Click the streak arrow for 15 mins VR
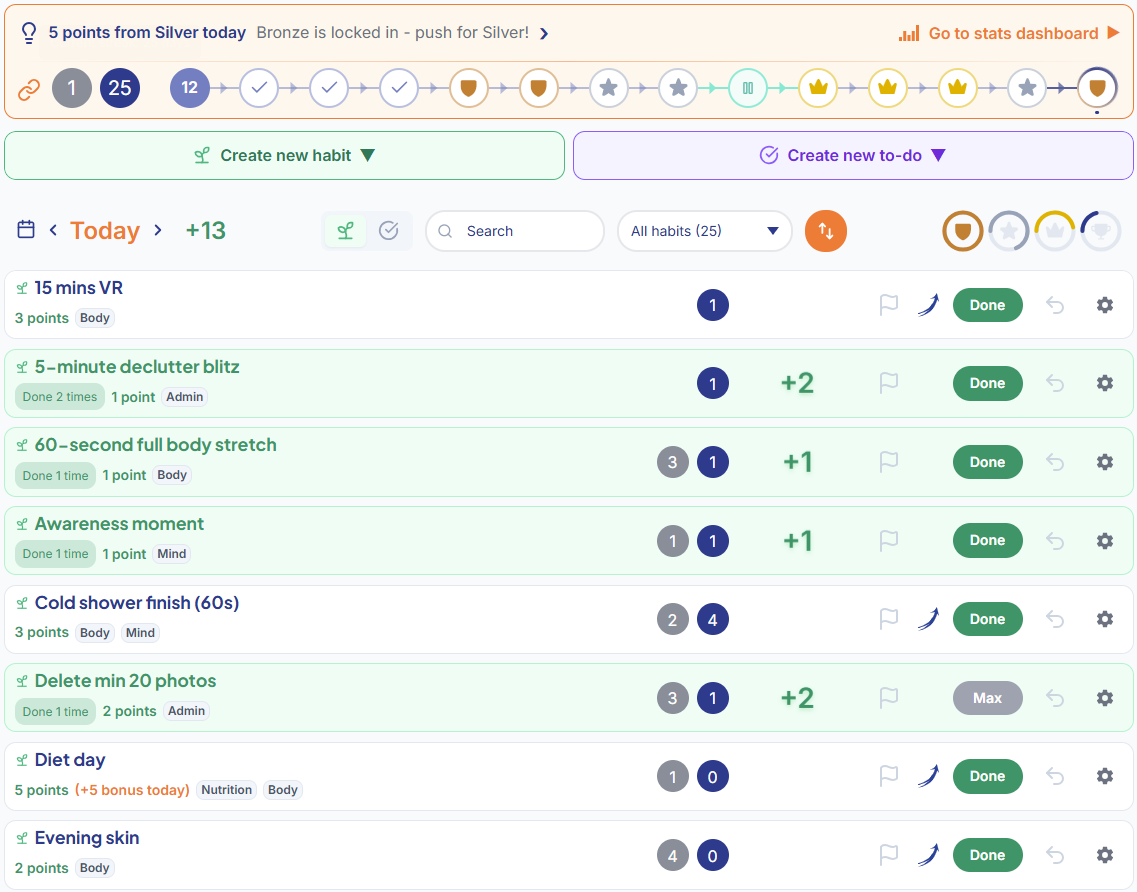1137x892 pixels. [928, 305]
